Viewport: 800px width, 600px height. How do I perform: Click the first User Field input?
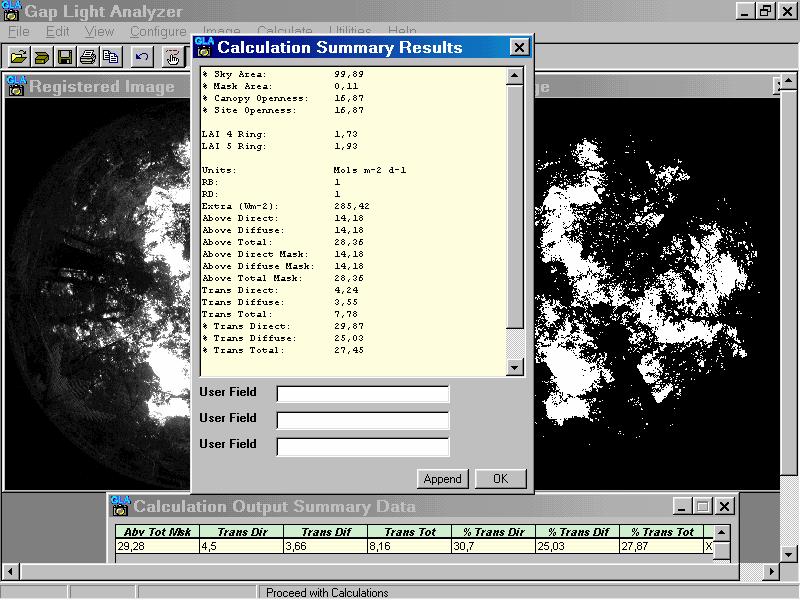(x=363, y=394)
